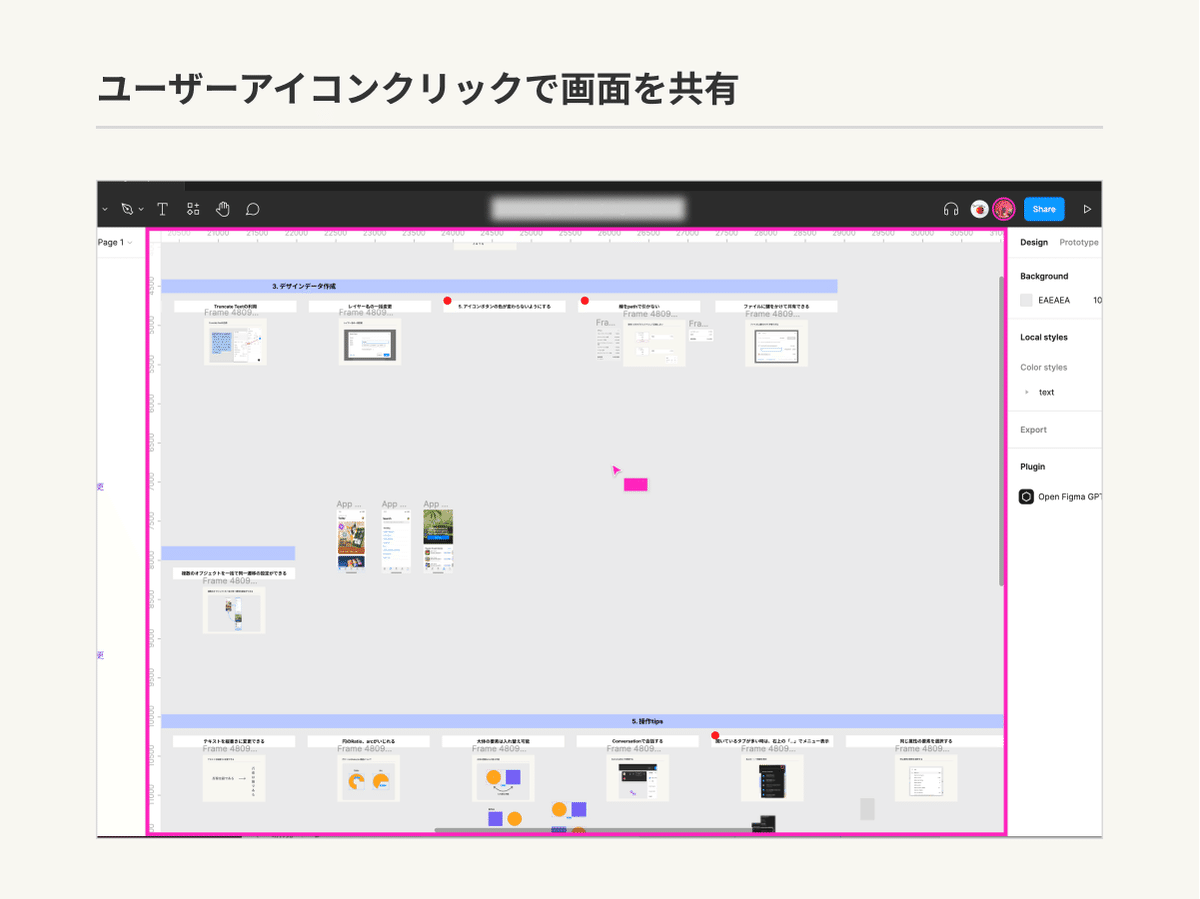Click the Open Figma GPT plugin icon
Viewport: 1200px width, 899px height.
(x=1026, y=496)
